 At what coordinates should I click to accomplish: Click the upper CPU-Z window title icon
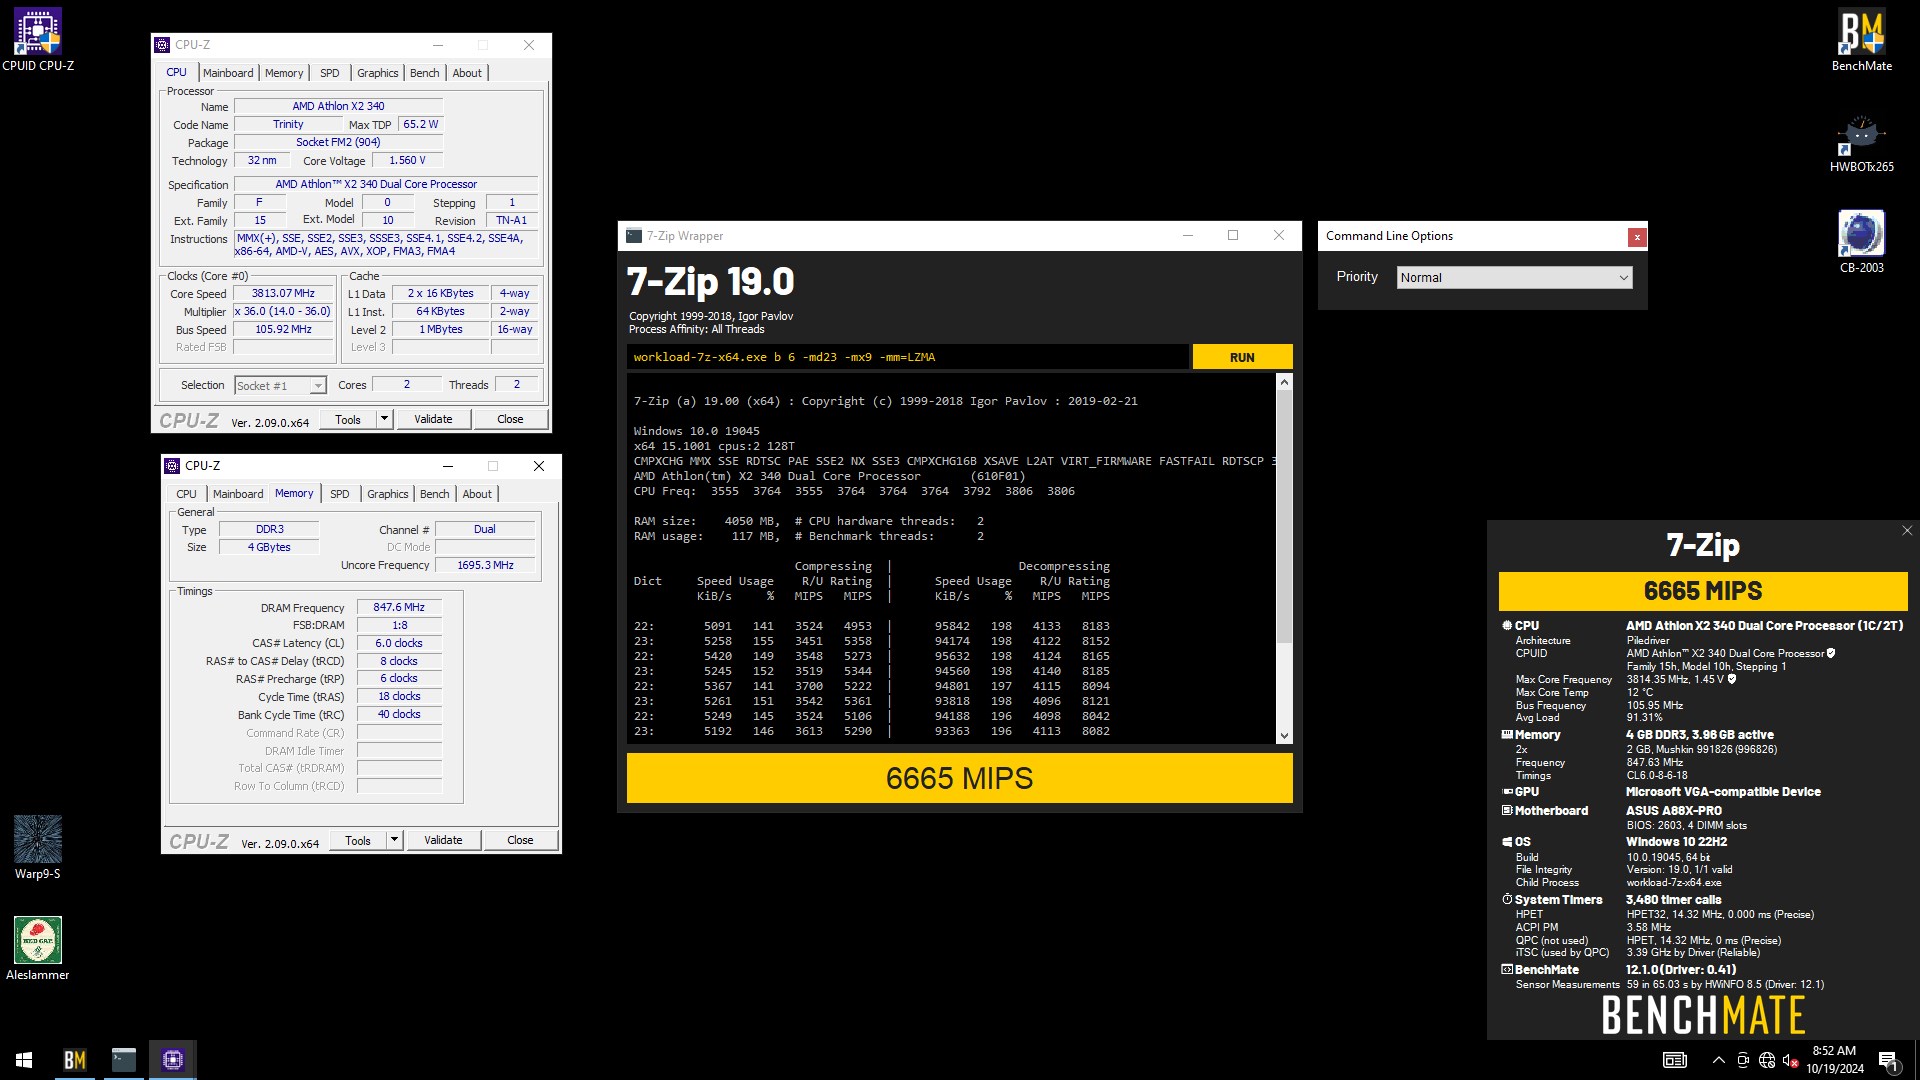(162, 45)
